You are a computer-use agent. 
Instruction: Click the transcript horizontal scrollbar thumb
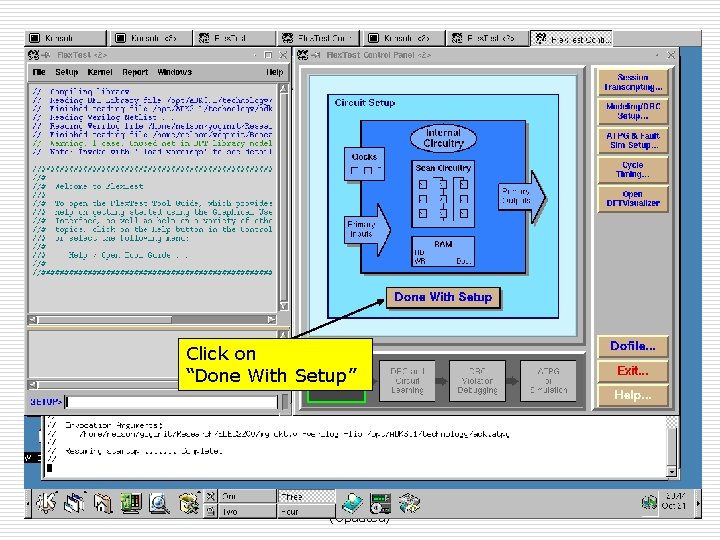(105, 319)
